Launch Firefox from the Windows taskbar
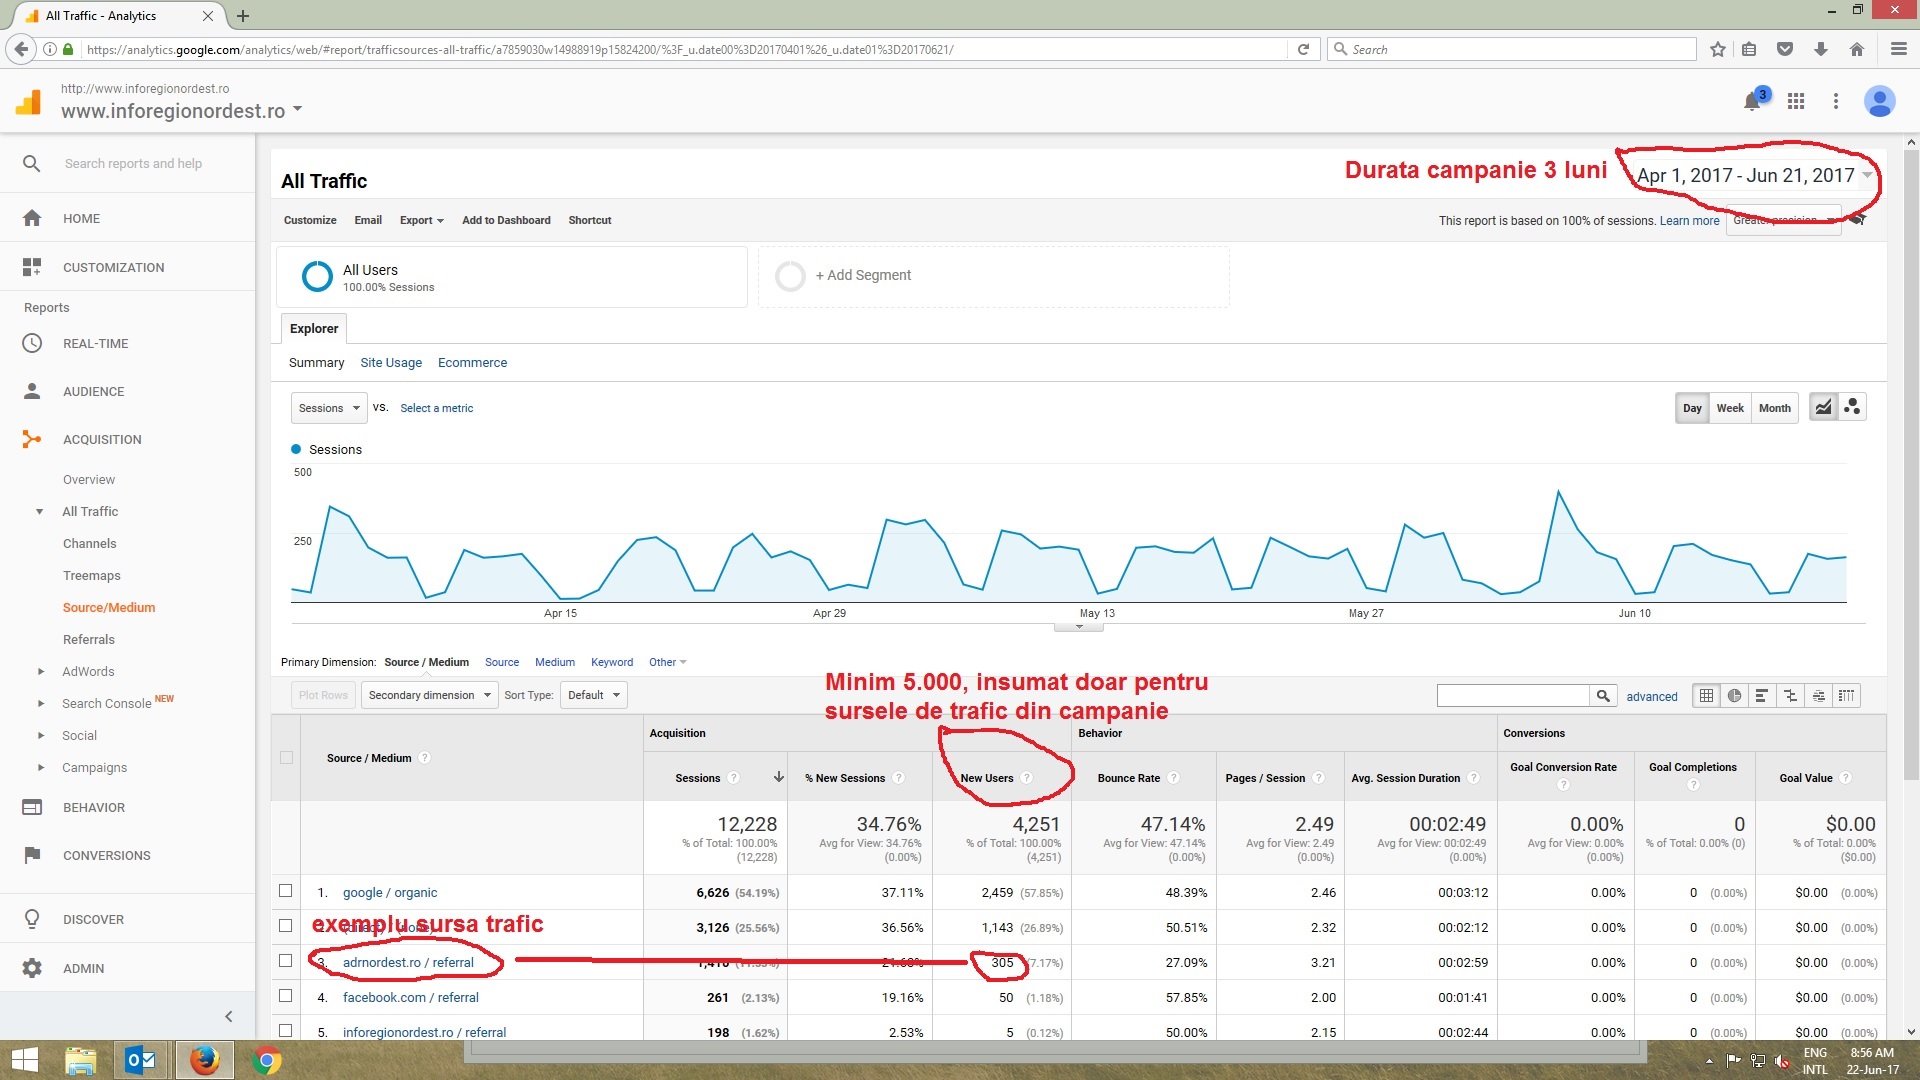1920x1080 pixels. click(x=204, y=1060)
